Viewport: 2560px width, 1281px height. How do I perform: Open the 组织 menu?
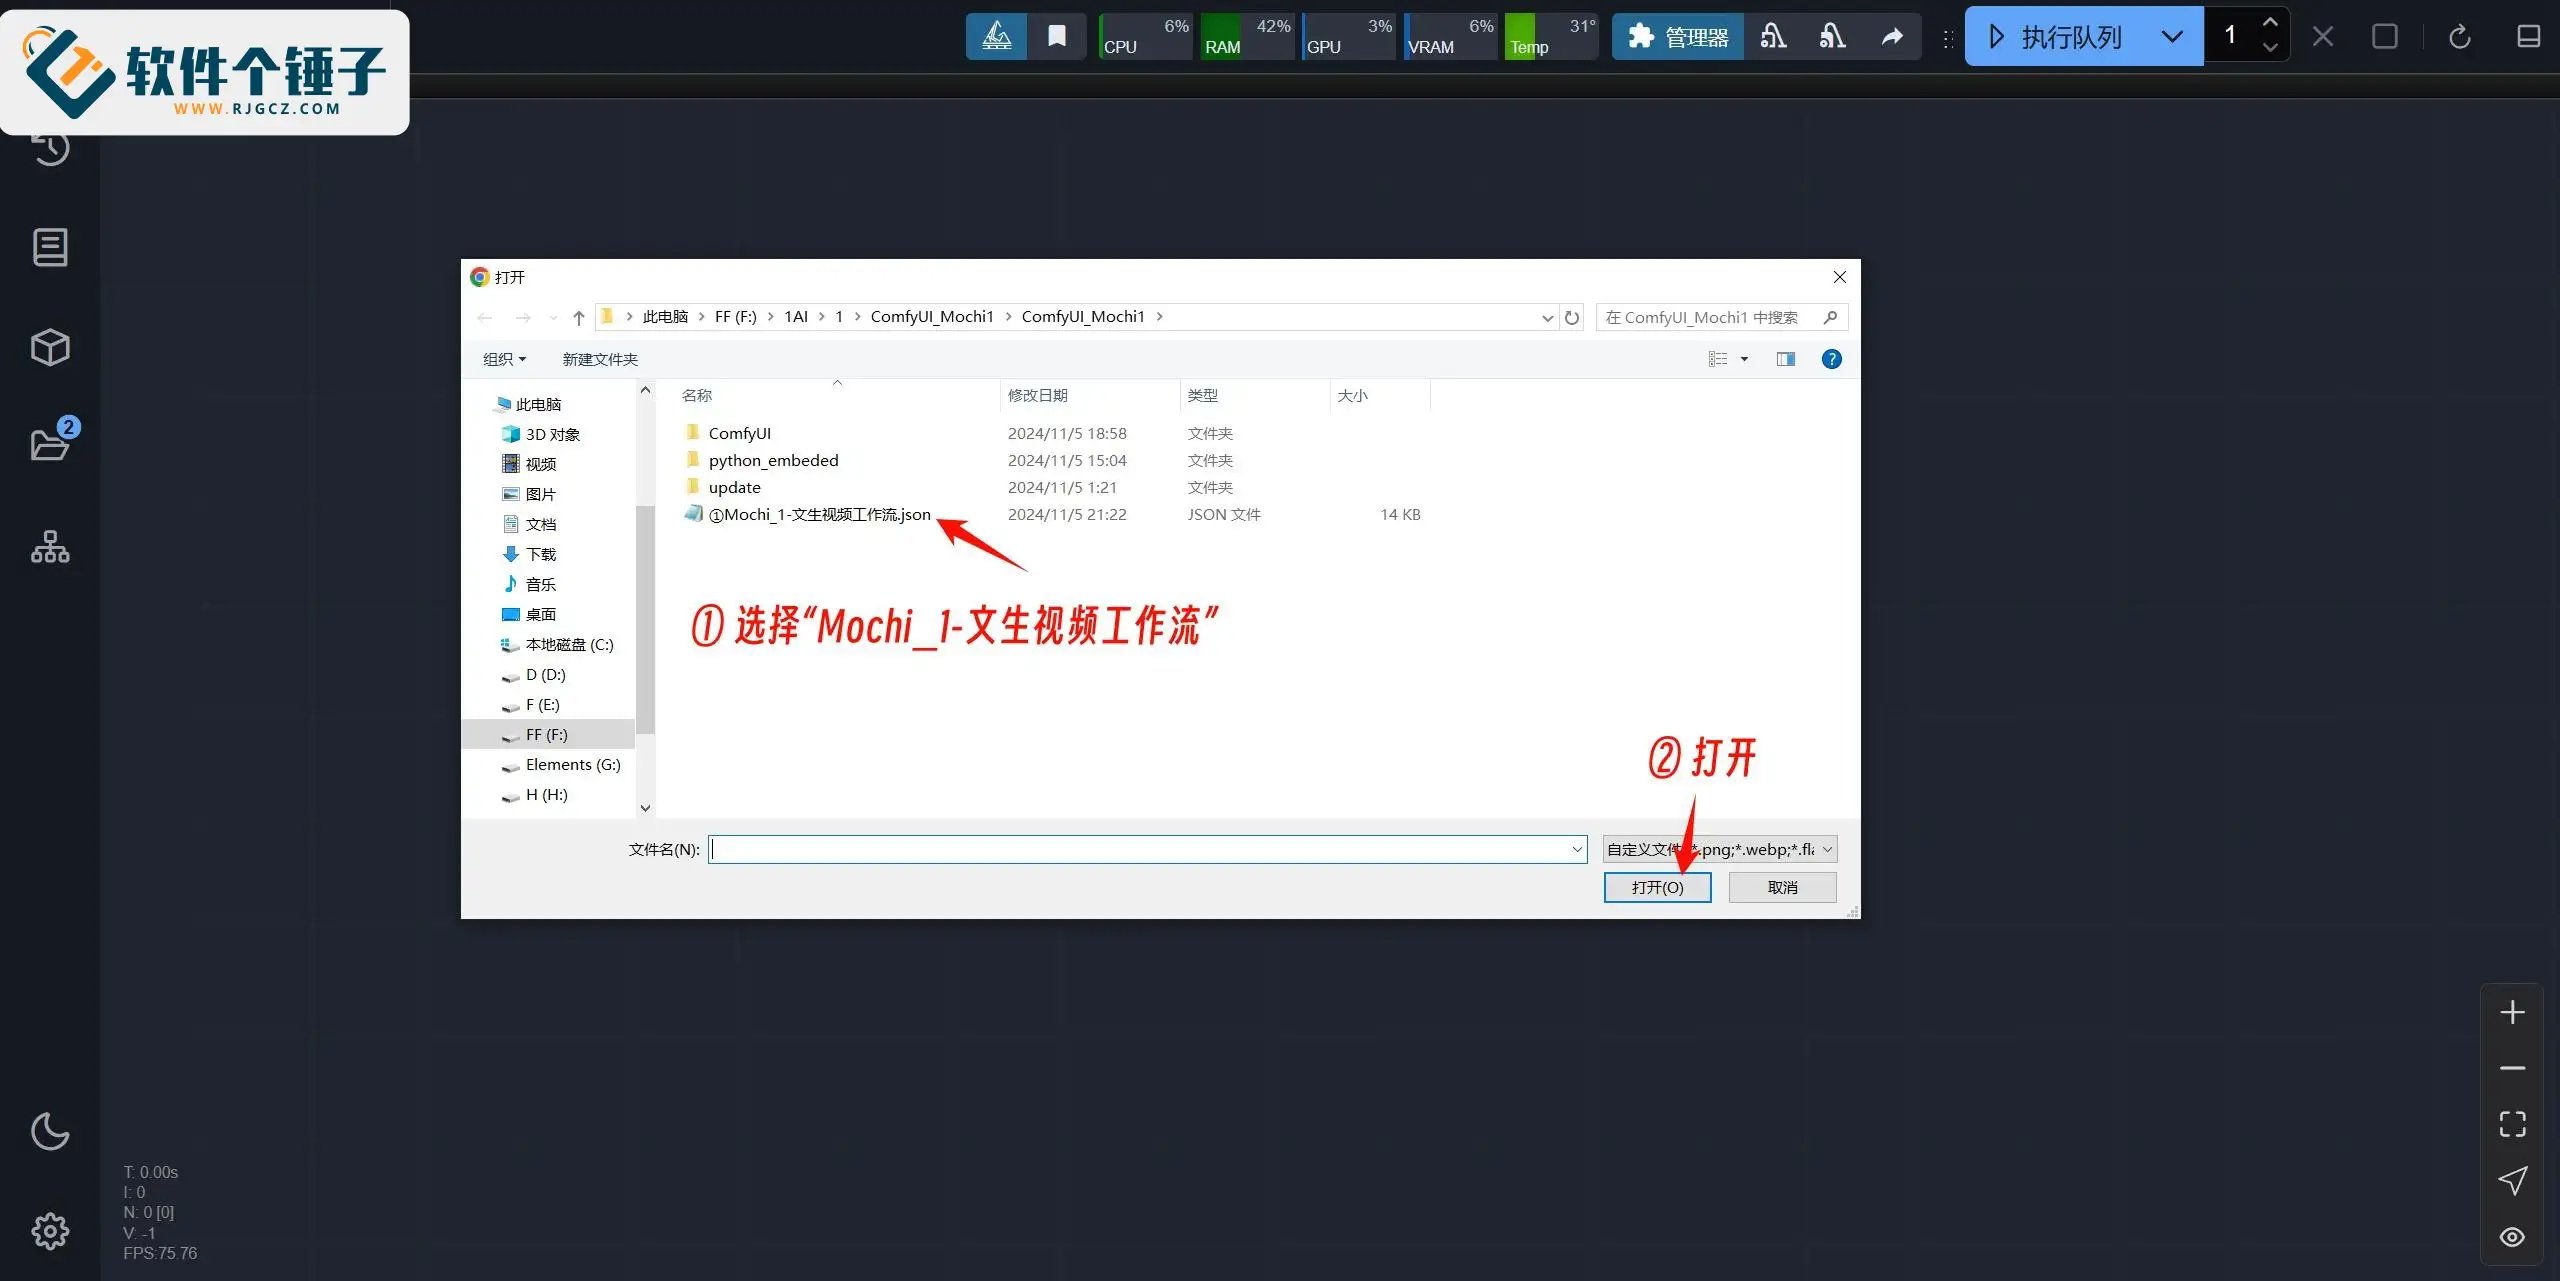(x=504, y=360)
